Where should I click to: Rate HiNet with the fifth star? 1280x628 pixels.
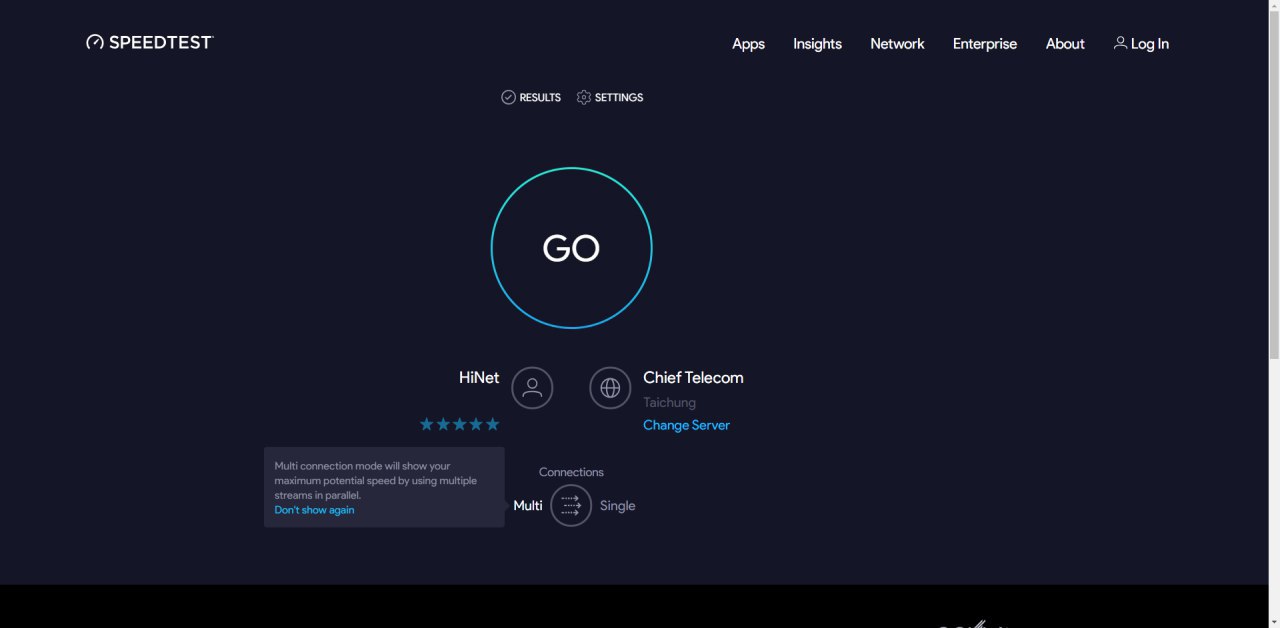[x=492, y=424]
